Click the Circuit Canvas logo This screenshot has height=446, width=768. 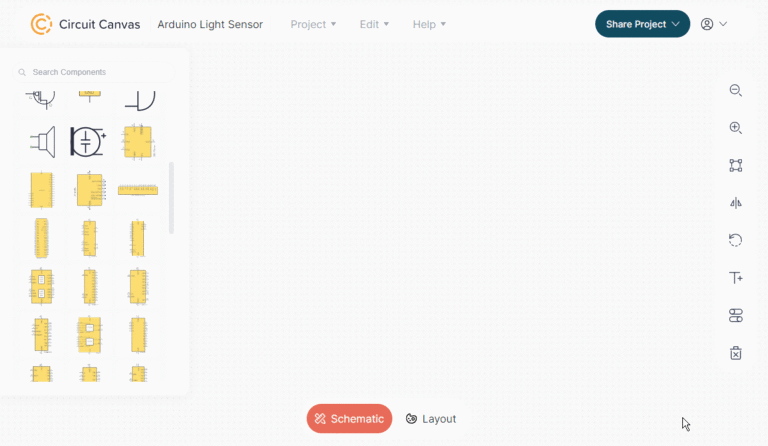click(41, 24)
